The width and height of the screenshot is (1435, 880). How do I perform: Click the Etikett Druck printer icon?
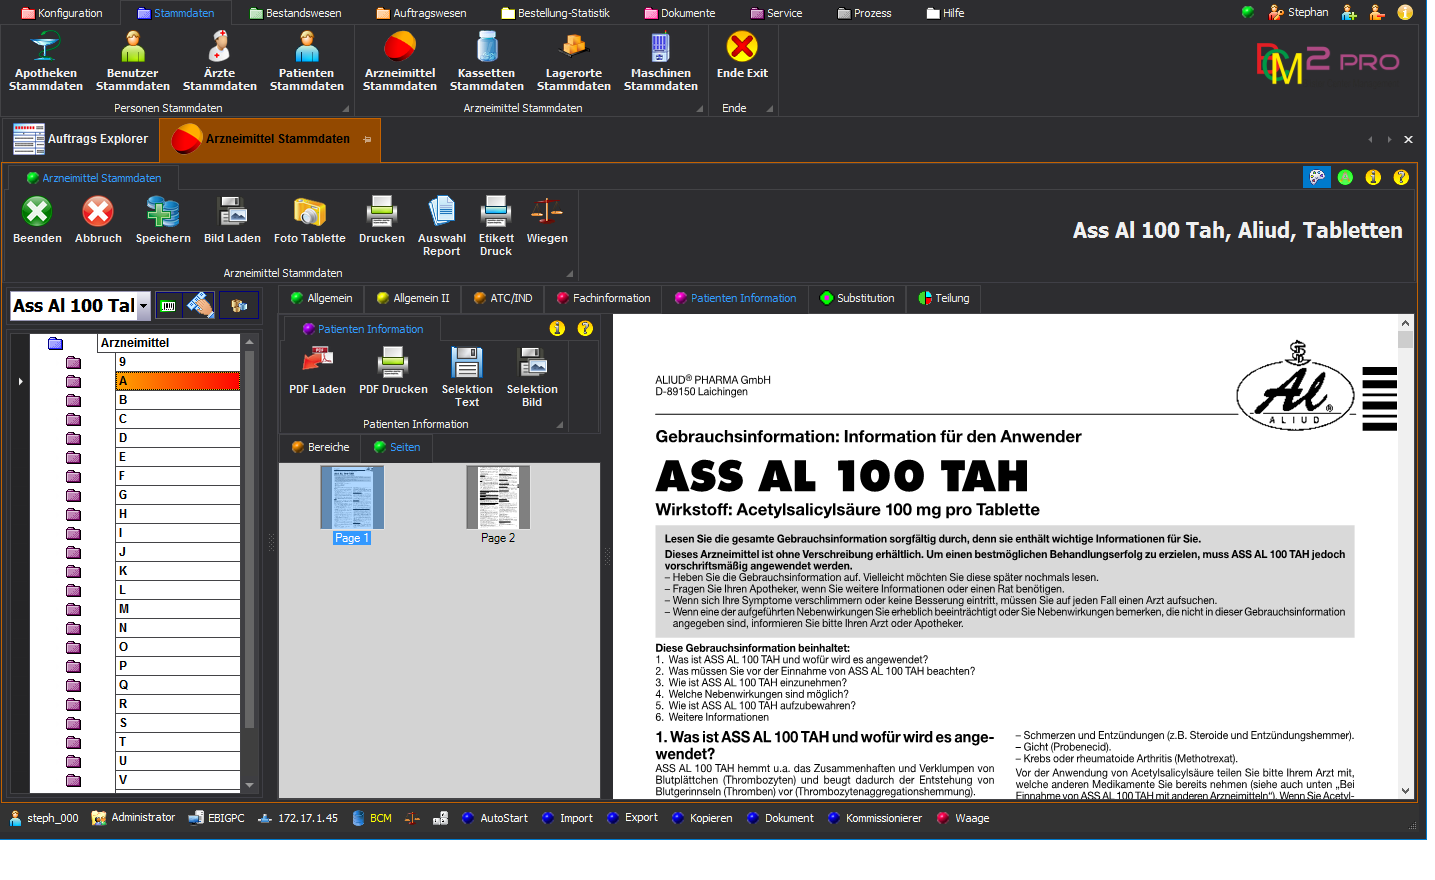495,213
